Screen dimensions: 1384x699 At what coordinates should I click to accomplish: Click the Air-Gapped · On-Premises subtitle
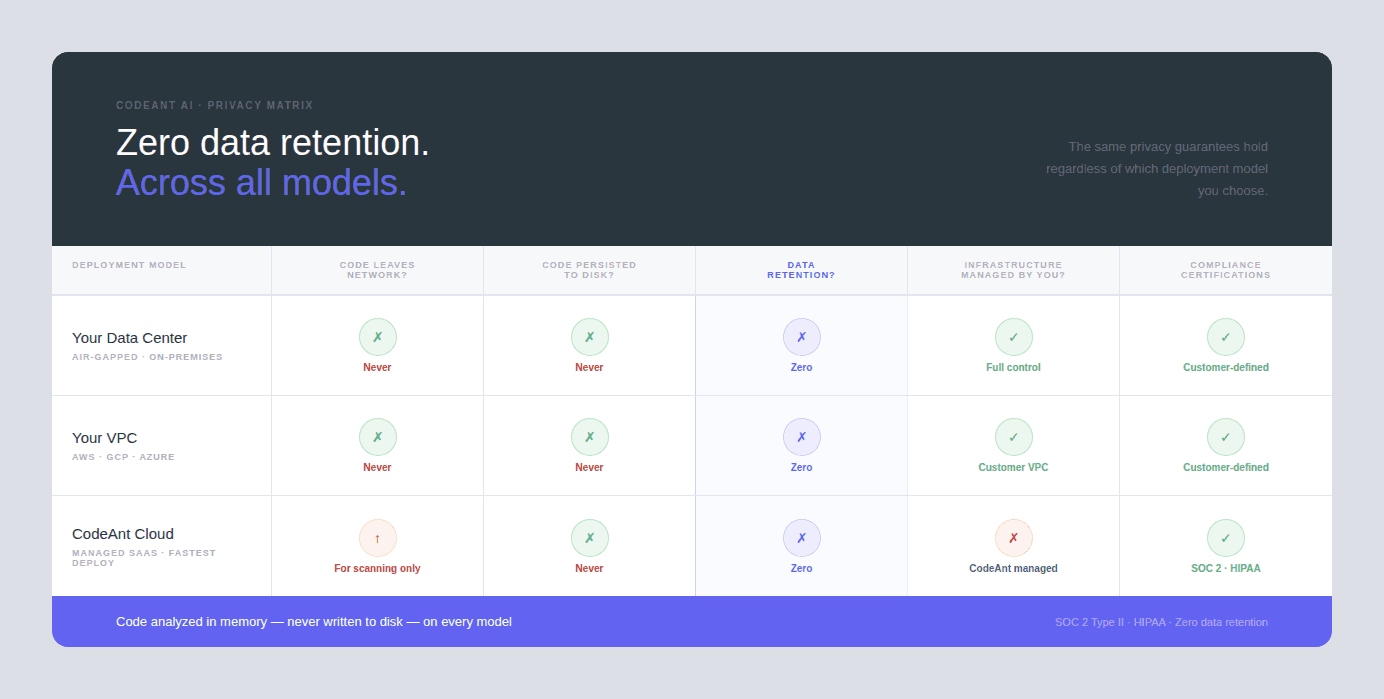point(147,357)
